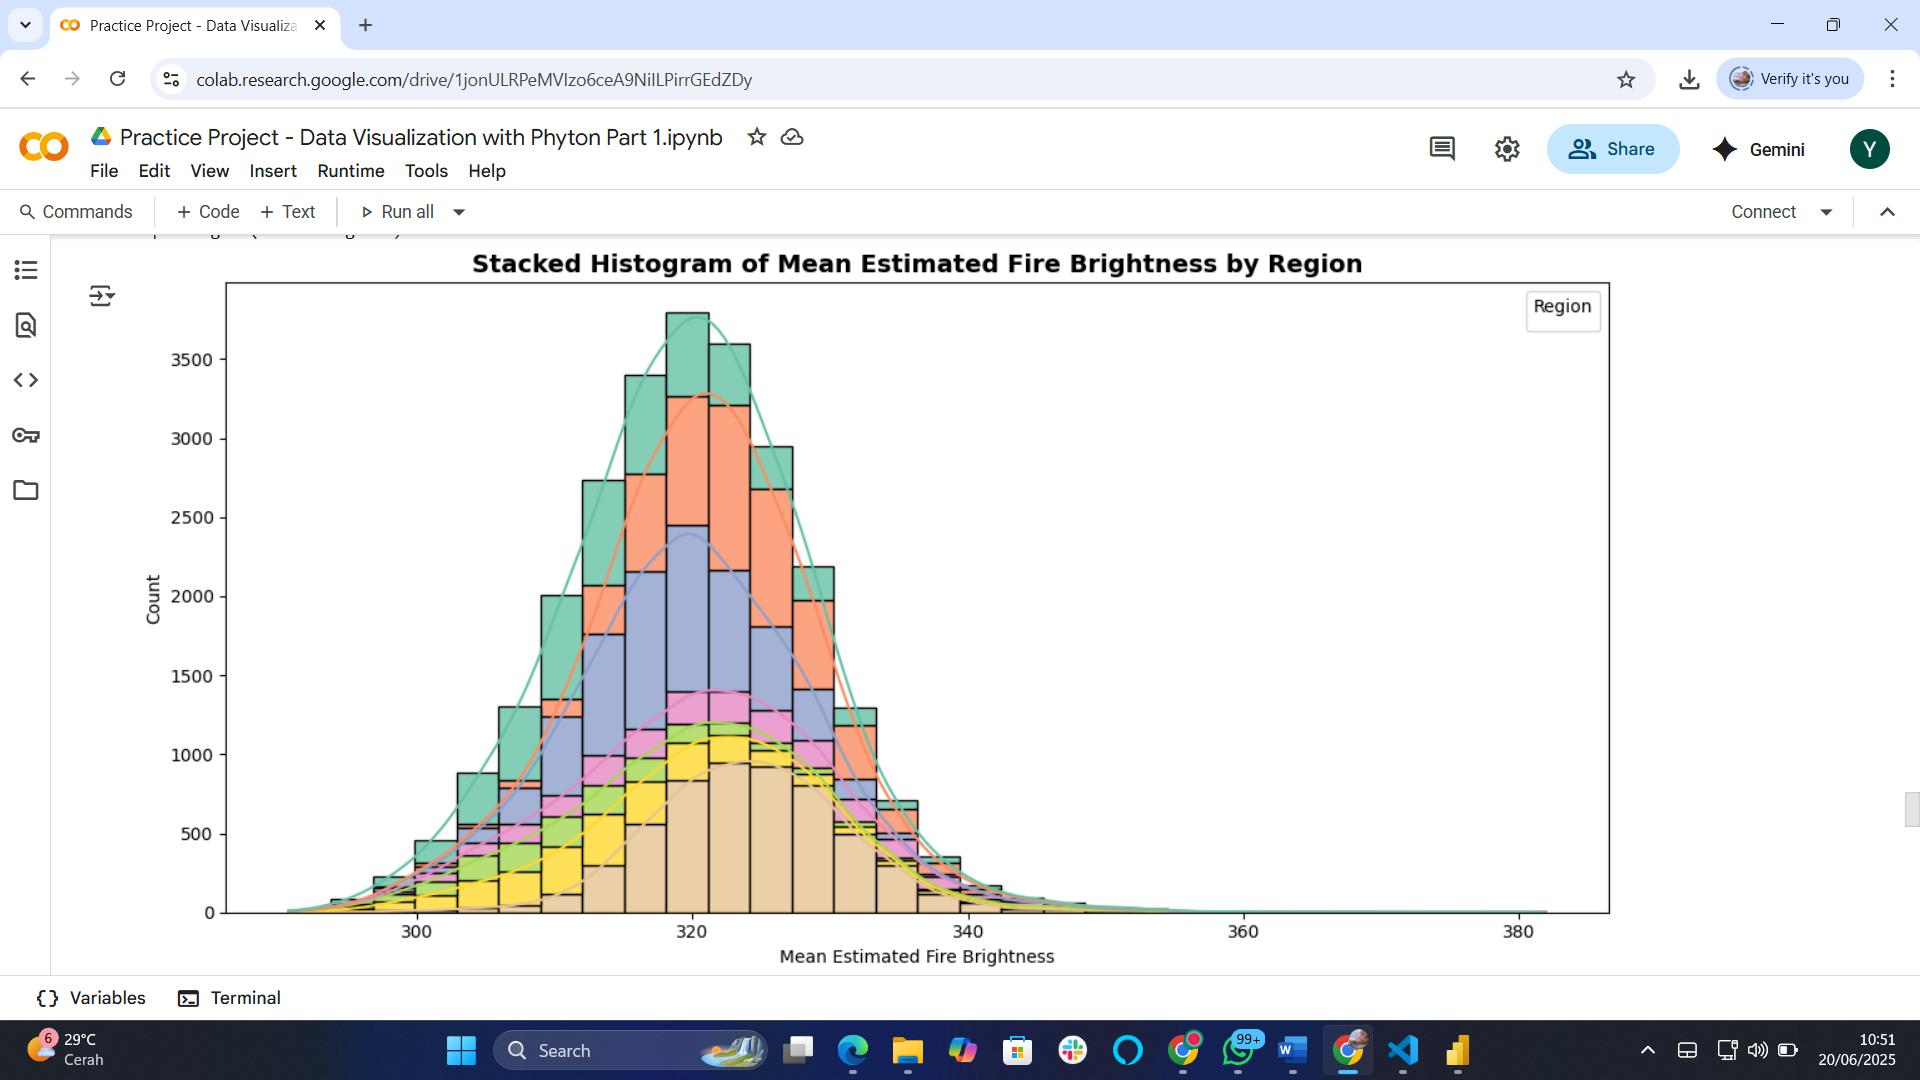
Task: Toggle cloud save status icon
Action: (792, 137)
